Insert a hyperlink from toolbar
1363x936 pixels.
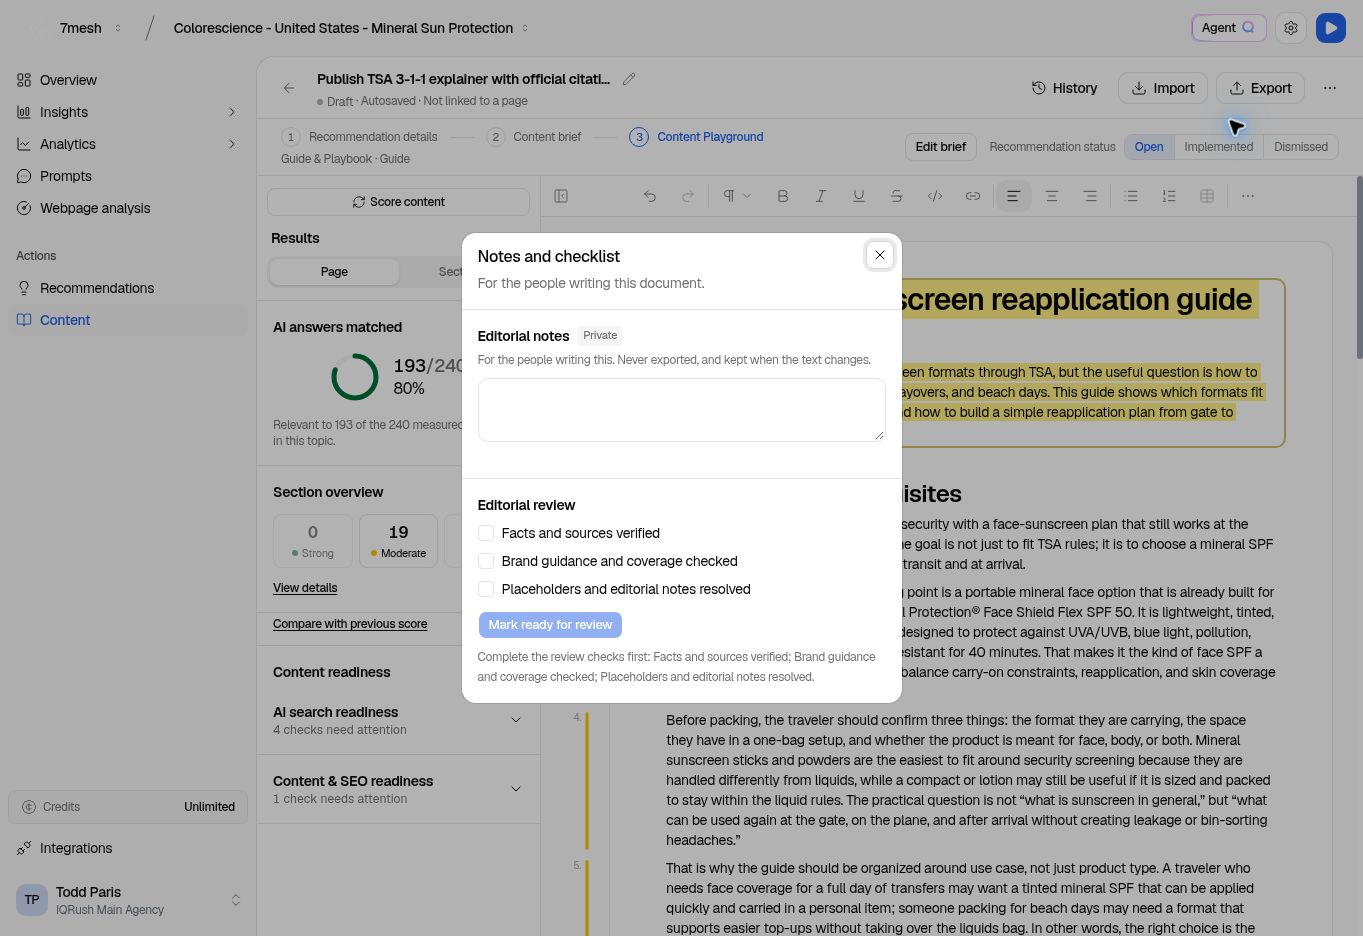tap(973, 196)
